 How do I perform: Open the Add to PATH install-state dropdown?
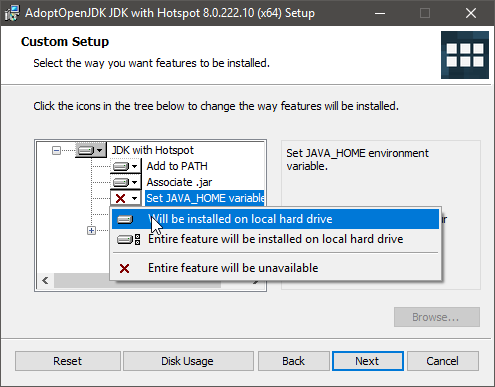(126, 166)
